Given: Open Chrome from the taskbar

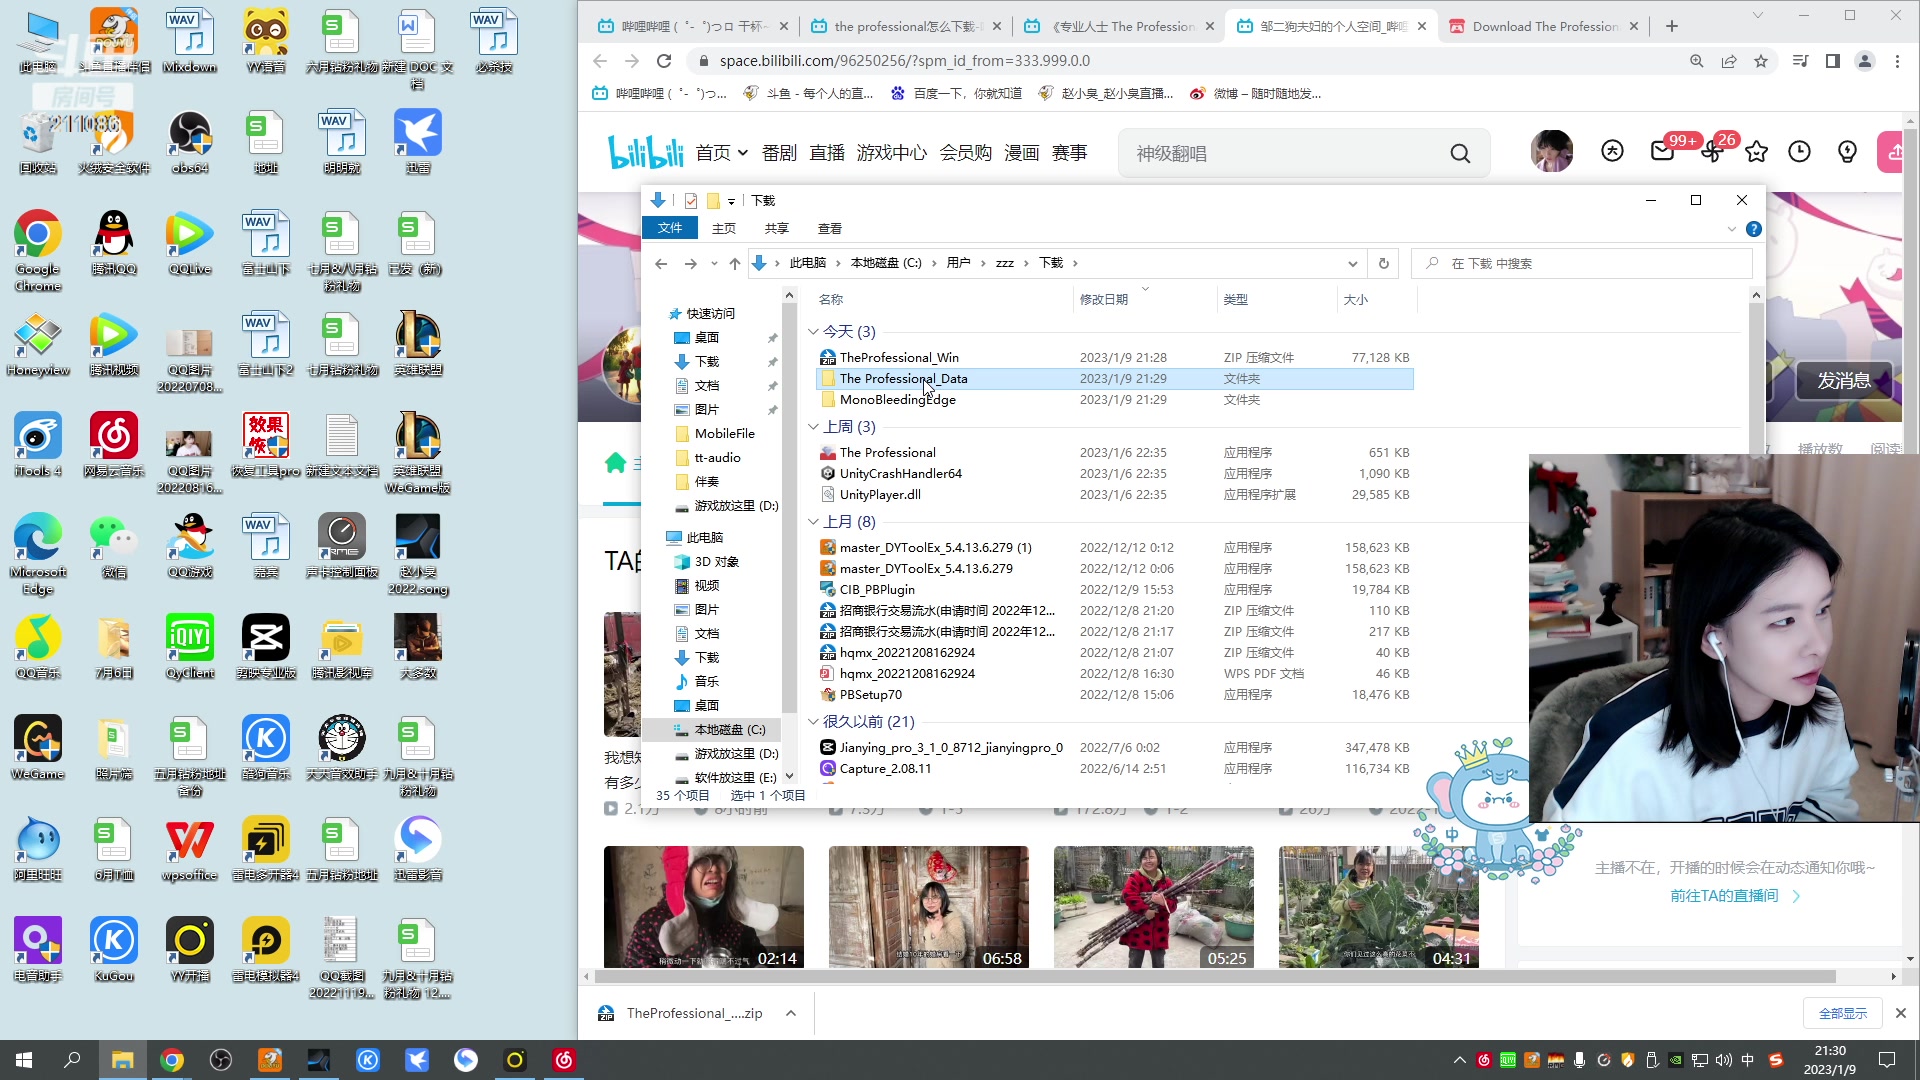Looking at the screenshot, I should point(172,1060).
